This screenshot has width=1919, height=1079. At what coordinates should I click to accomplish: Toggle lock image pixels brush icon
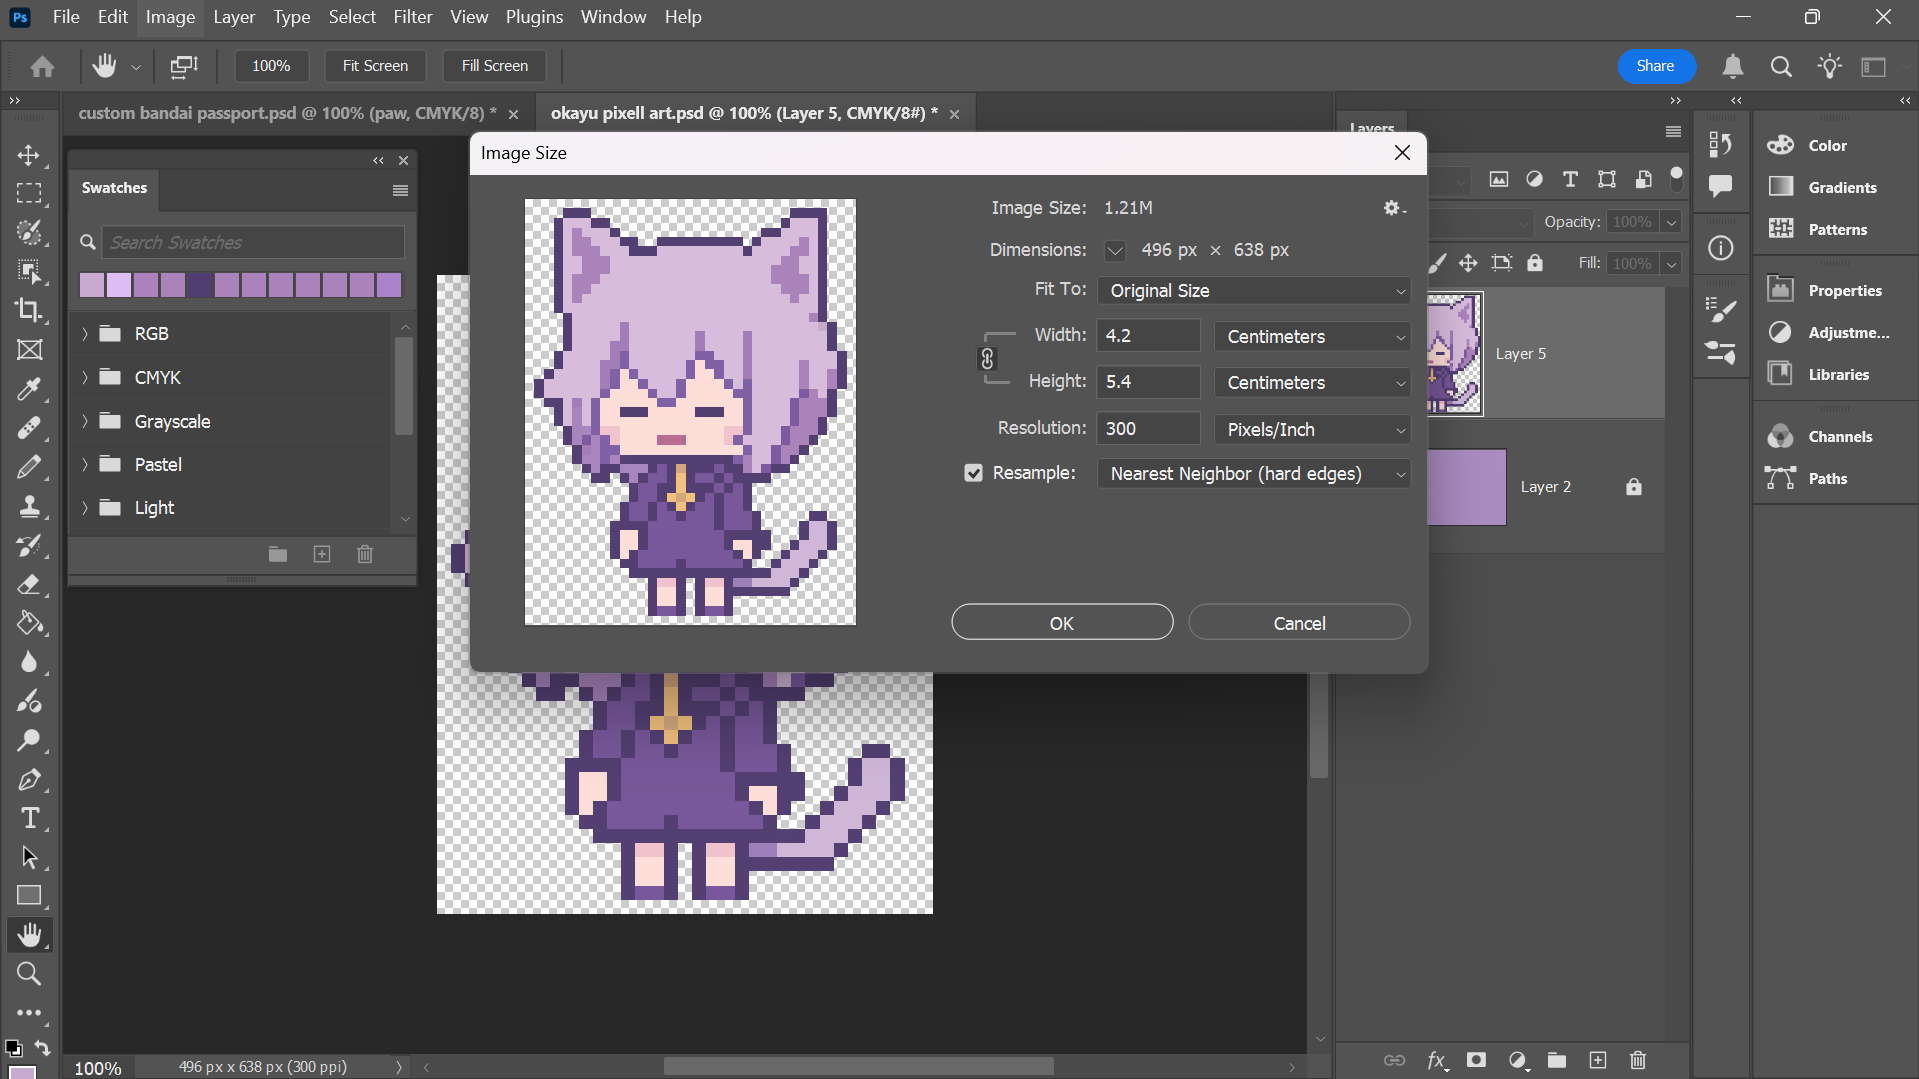click(1438, 263)
